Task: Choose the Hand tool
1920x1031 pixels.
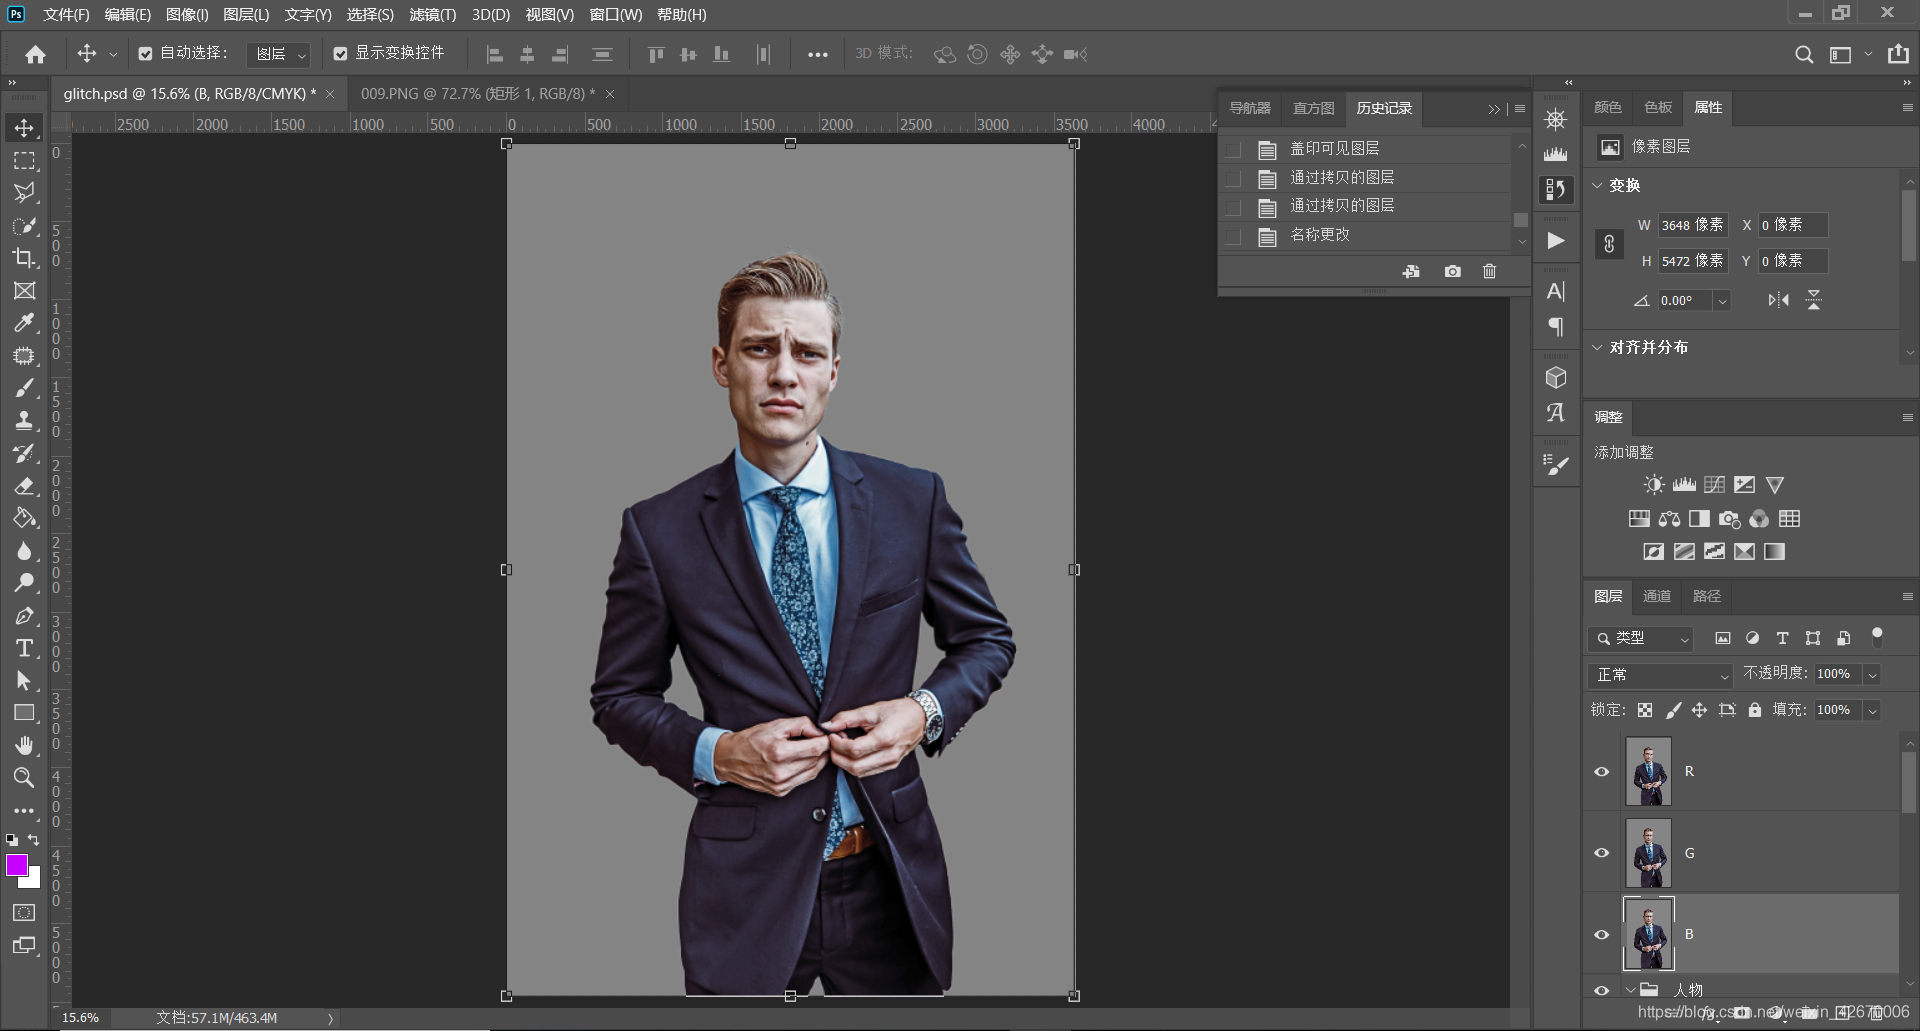Action: (24, 745)
